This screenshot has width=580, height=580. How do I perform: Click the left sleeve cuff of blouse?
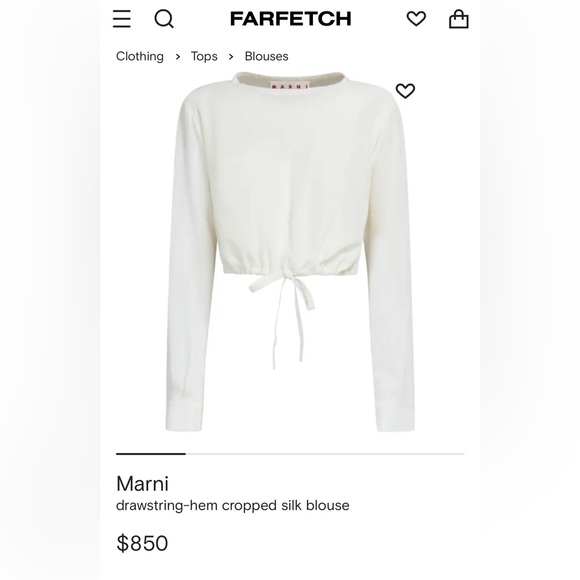point(184,417)
